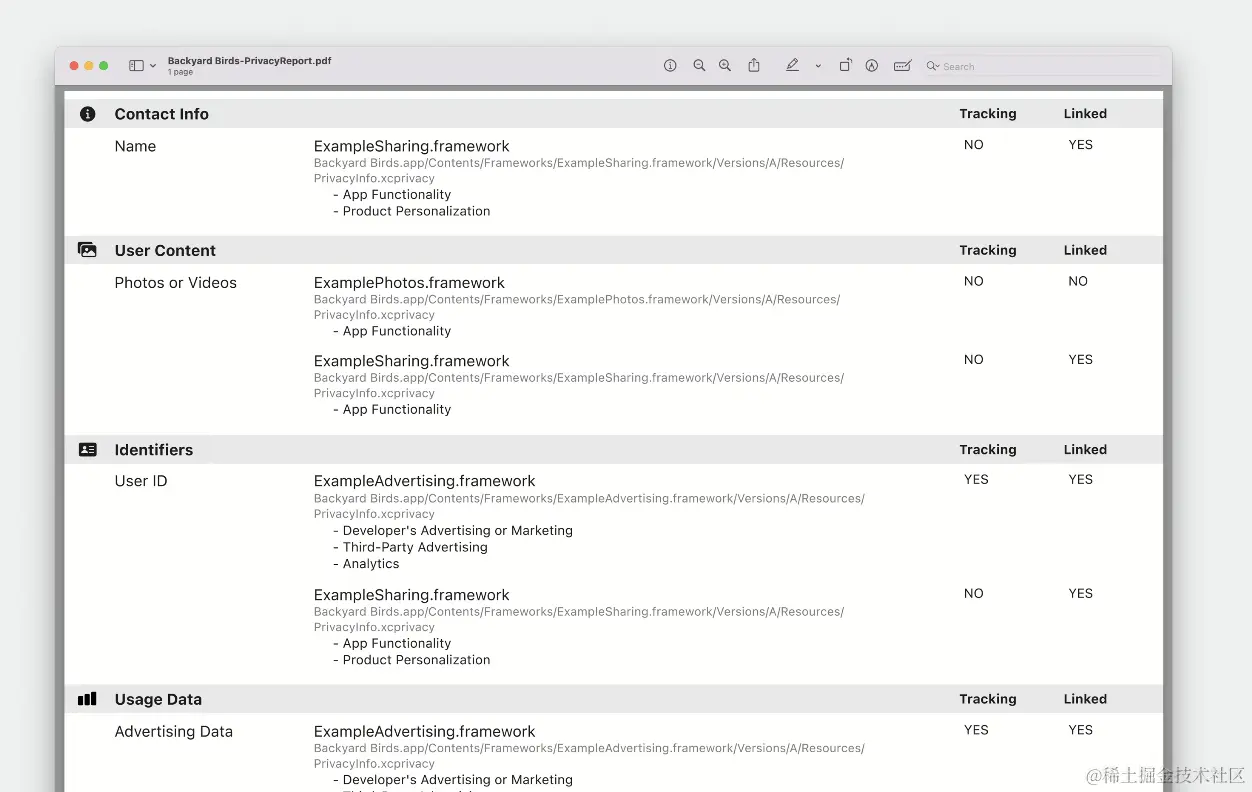Select the highlight pen tool
This screenshot has height=792, width=1252.
[792, 66]
